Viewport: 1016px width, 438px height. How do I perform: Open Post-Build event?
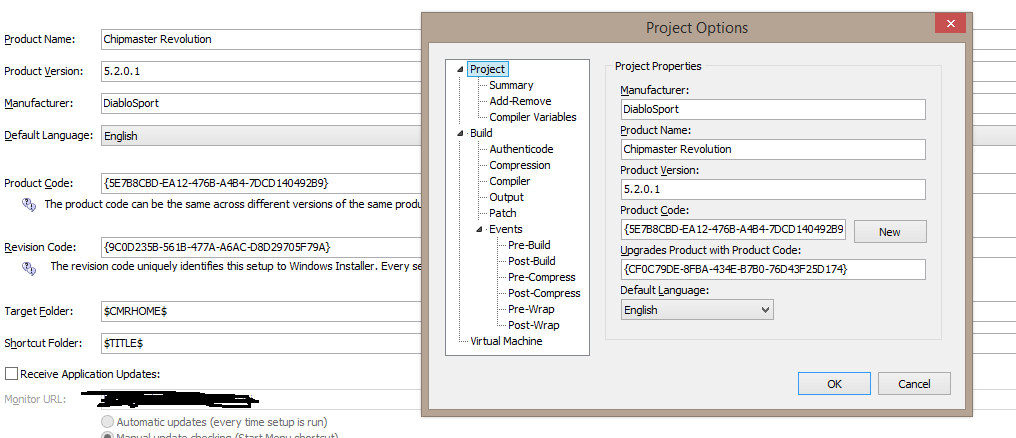click(x=531, y=261)
